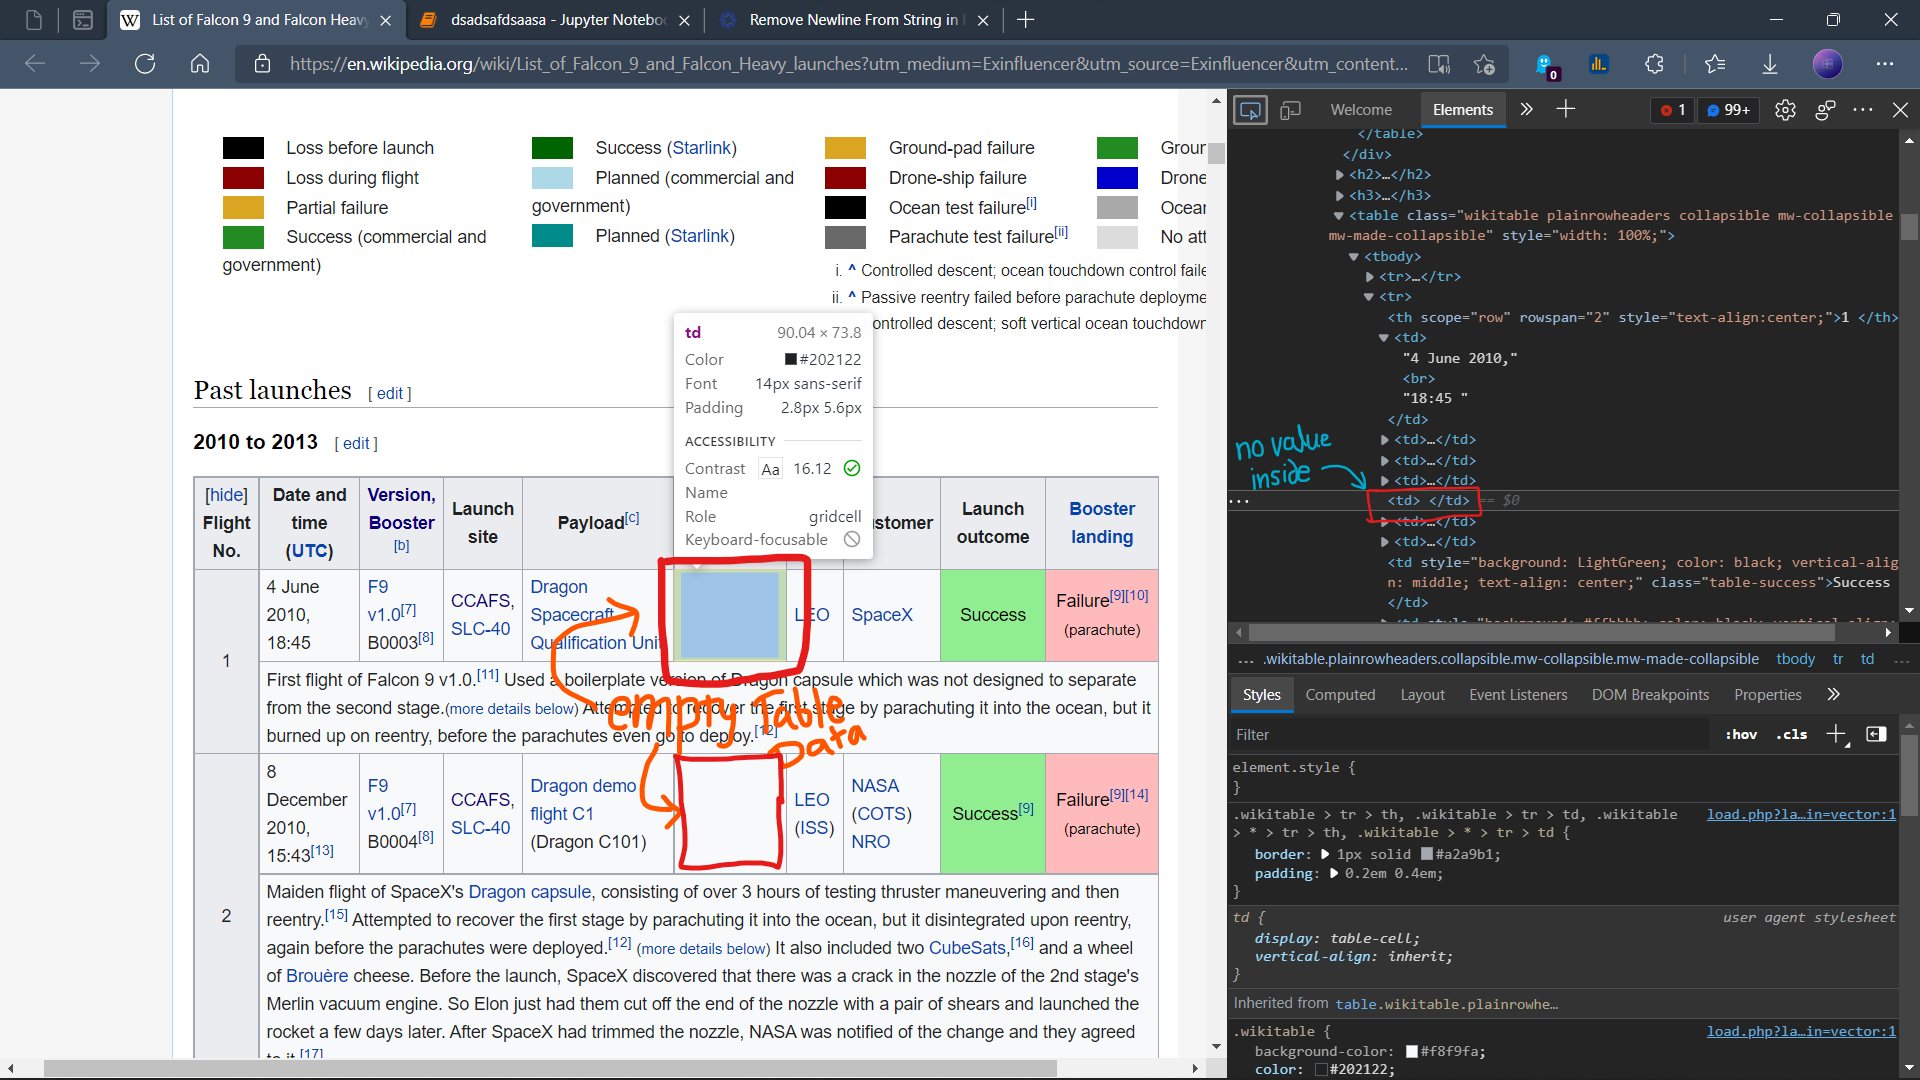Screen dimensions: 1920x1080
Task: Click the DOM tree horizontal scrollbar
Action: [1541, 633]
